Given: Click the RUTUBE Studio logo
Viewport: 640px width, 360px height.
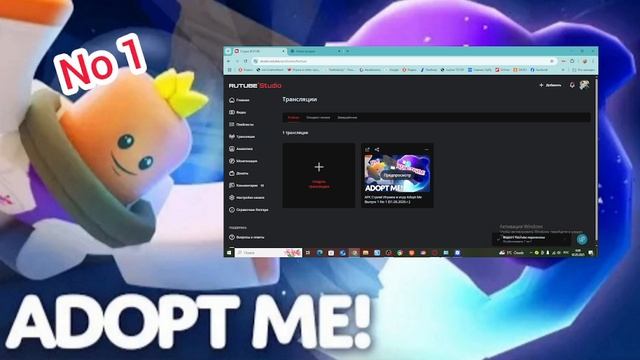Looking at the screenshot, I should point(255,86).
